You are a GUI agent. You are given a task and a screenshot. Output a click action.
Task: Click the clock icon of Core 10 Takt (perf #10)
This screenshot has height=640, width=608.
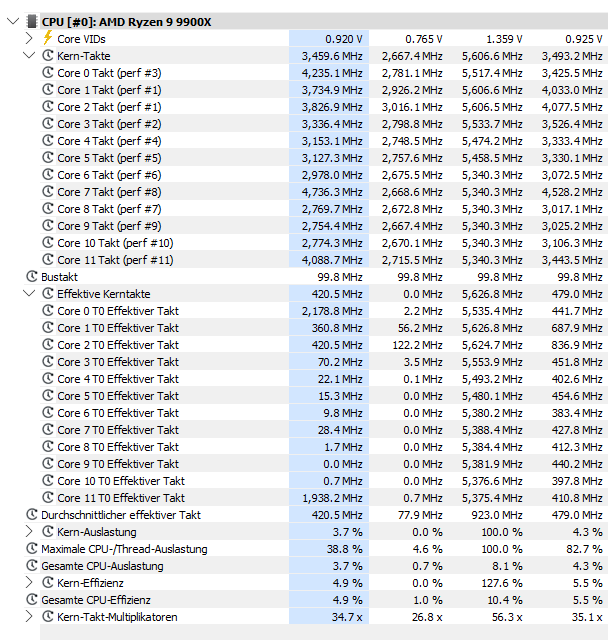48,242
